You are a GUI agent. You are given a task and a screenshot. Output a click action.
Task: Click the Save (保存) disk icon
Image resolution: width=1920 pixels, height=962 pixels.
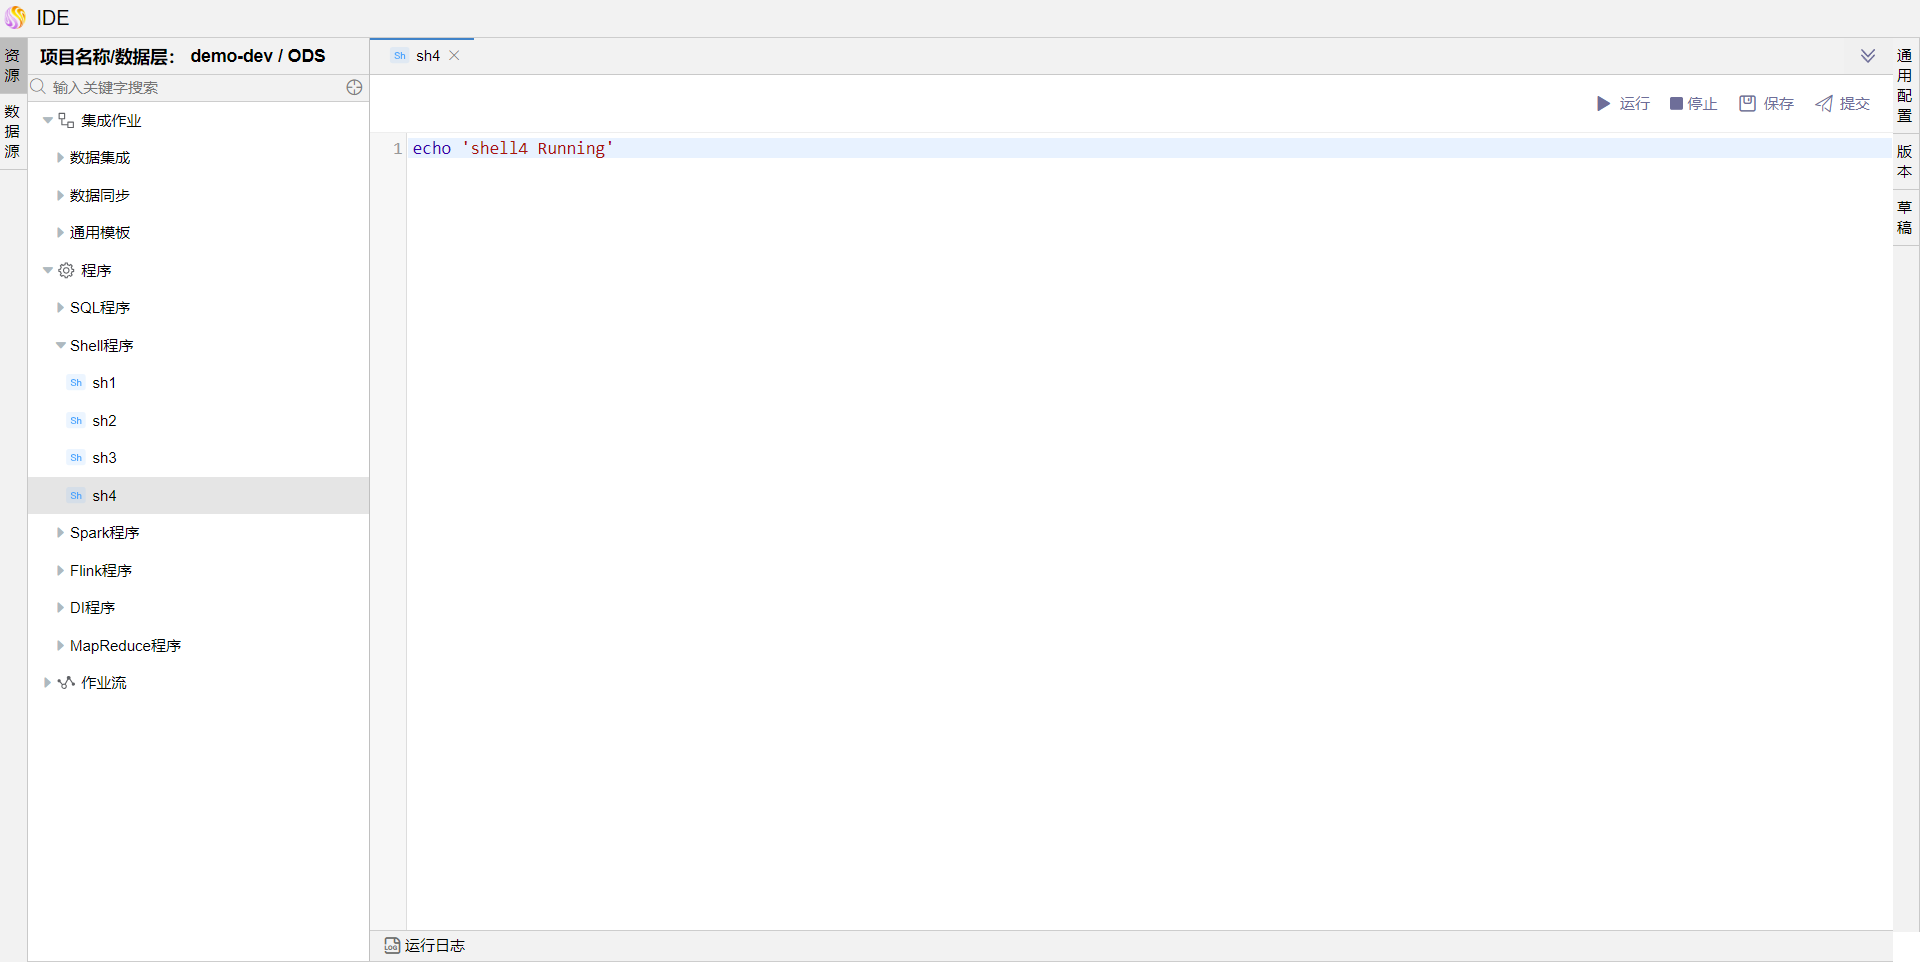tap(1747, 104)
